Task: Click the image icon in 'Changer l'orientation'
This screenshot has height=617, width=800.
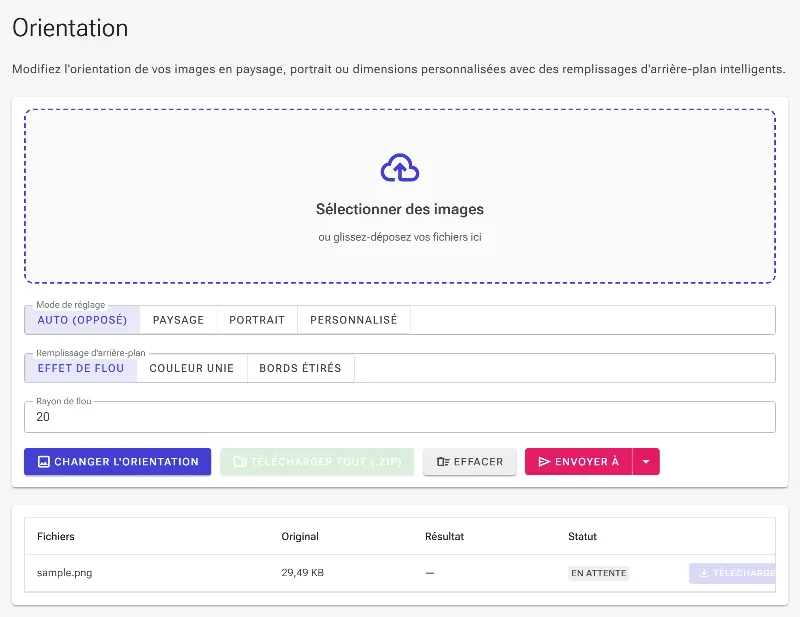Action: 44,462
